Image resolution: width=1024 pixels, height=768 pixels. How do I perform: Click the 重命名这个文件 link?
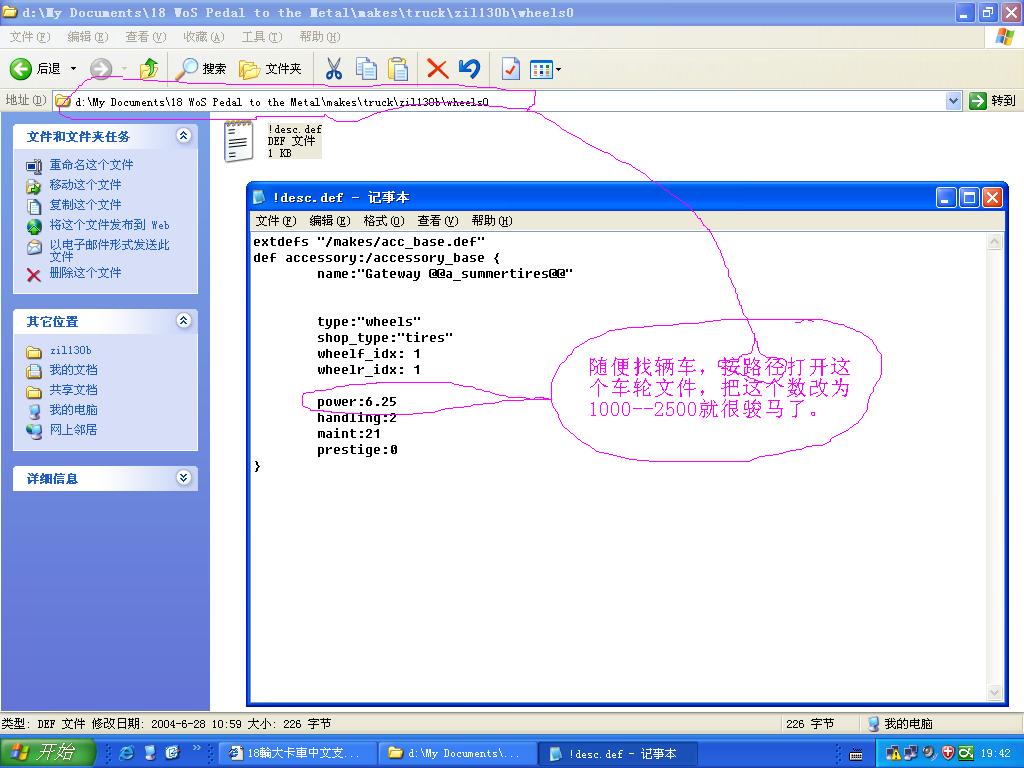click(x=91, y=165)
